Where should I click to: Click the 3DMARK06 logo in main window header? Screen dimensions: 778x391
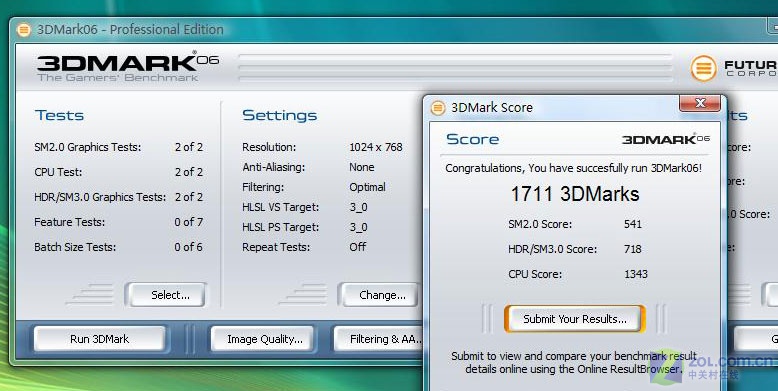click(x=128, y=62)
